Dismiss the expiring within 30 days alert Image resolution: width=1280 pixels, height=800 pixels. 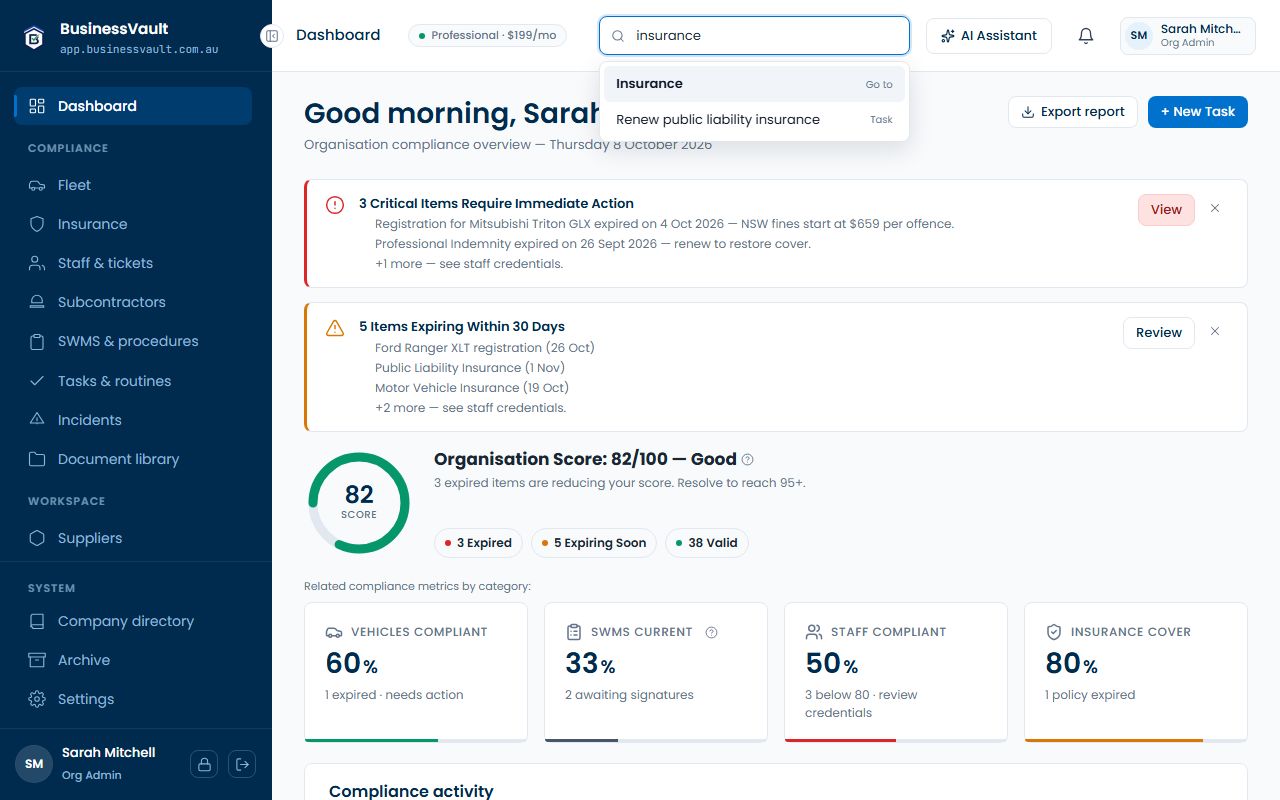tap(1215, 331)
